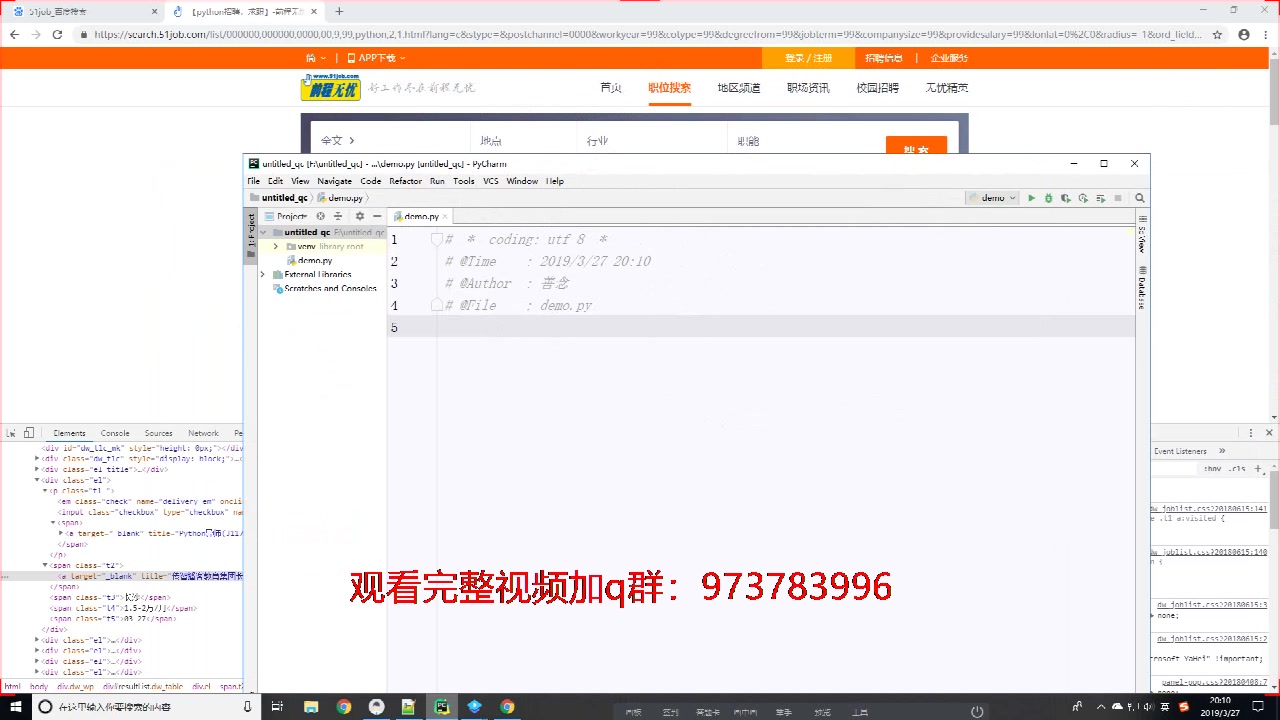The width and height of the screenshot is (1280, 720).
Task: Open Search Everywhere with the magnifier icon
Action: pyautogui.click(x=1140, y=197)
